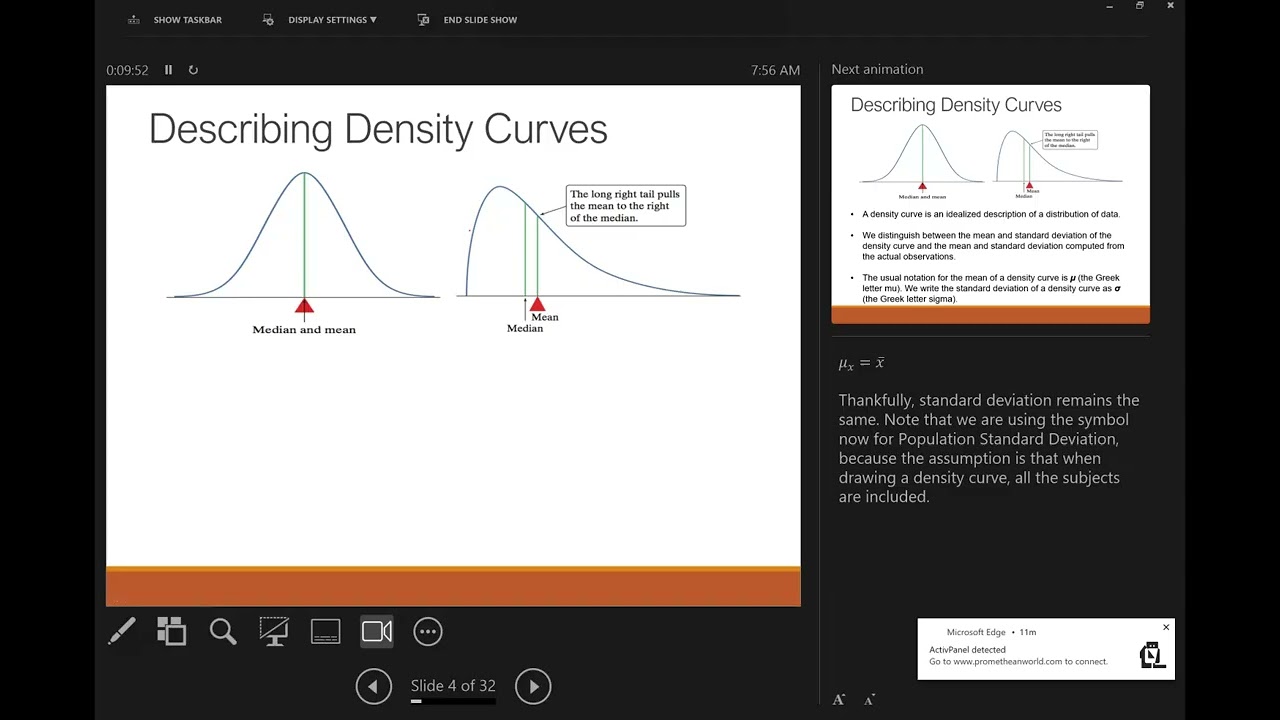1280x720 pixels.
Task: Black out the slide show screen
Action: click(x=274, y=631)
